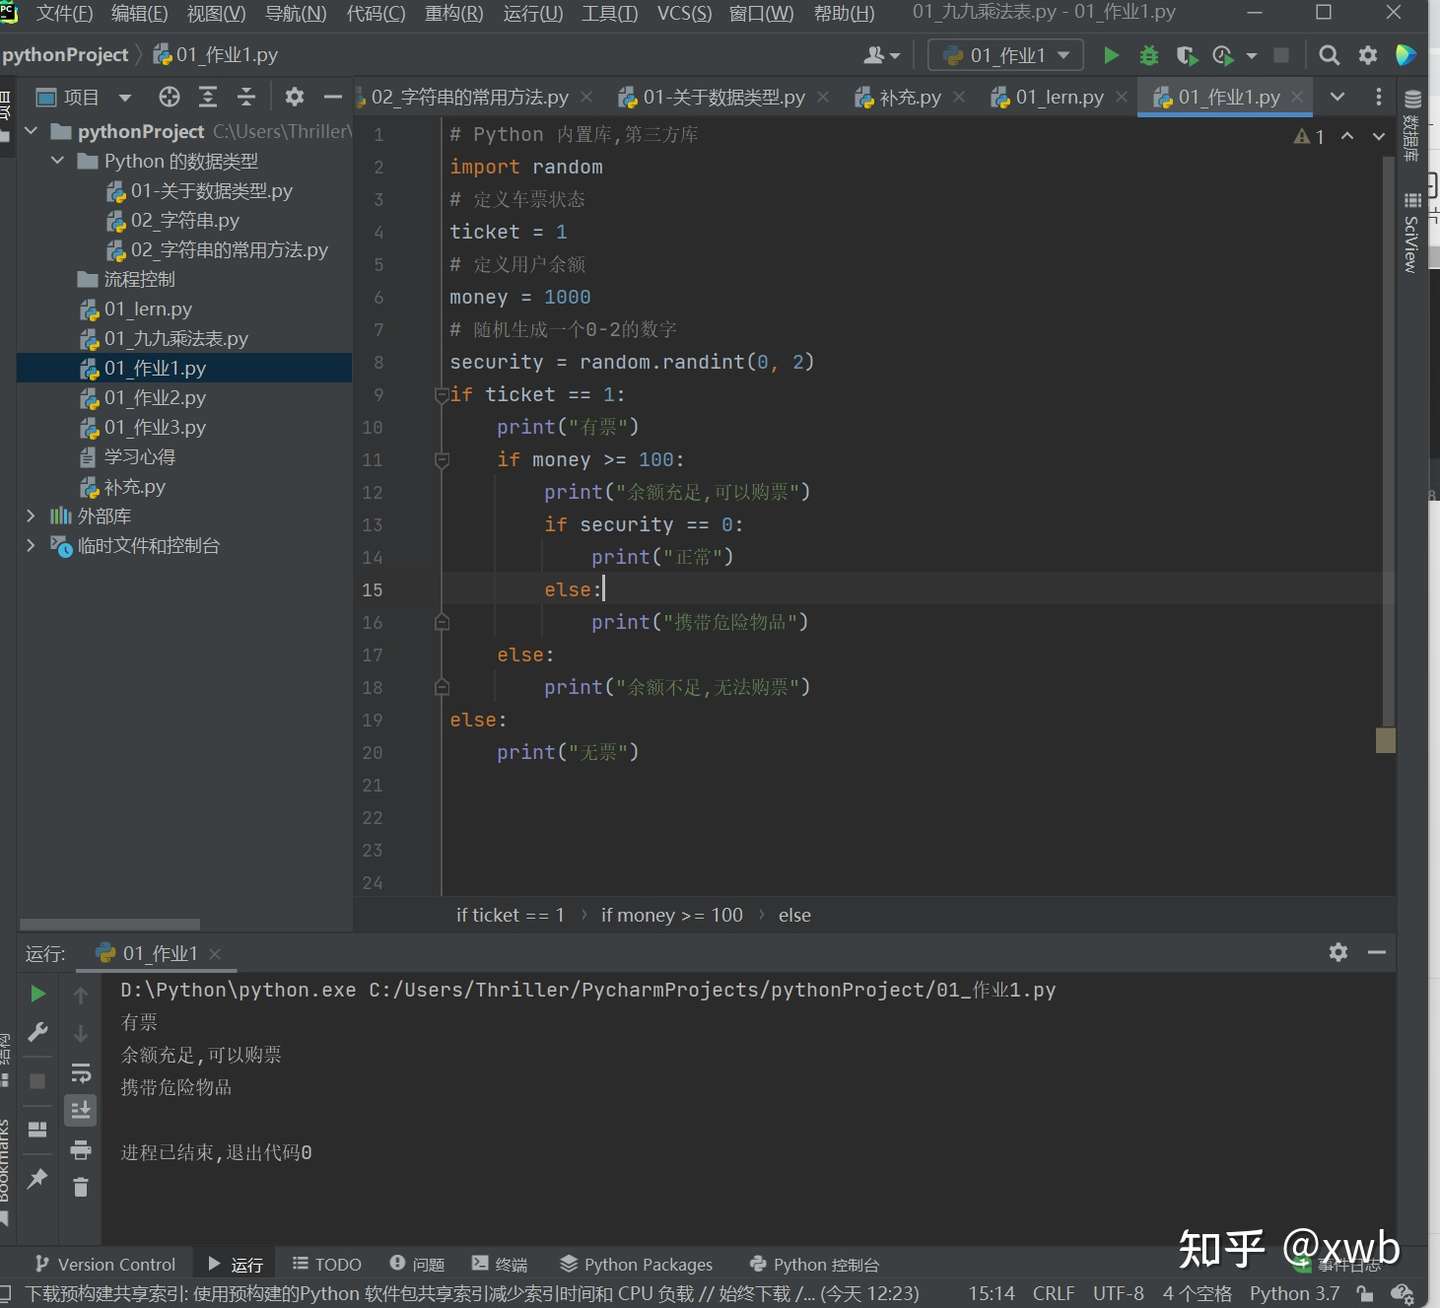
Task: Run with coverage using the shield icon
Action: [x=1186, y=55]
